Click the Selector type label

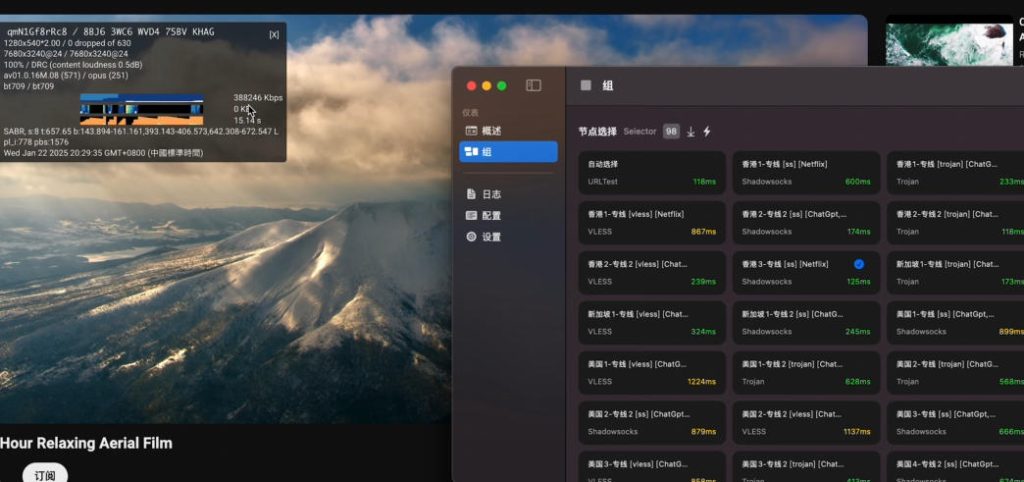(639, 131)
